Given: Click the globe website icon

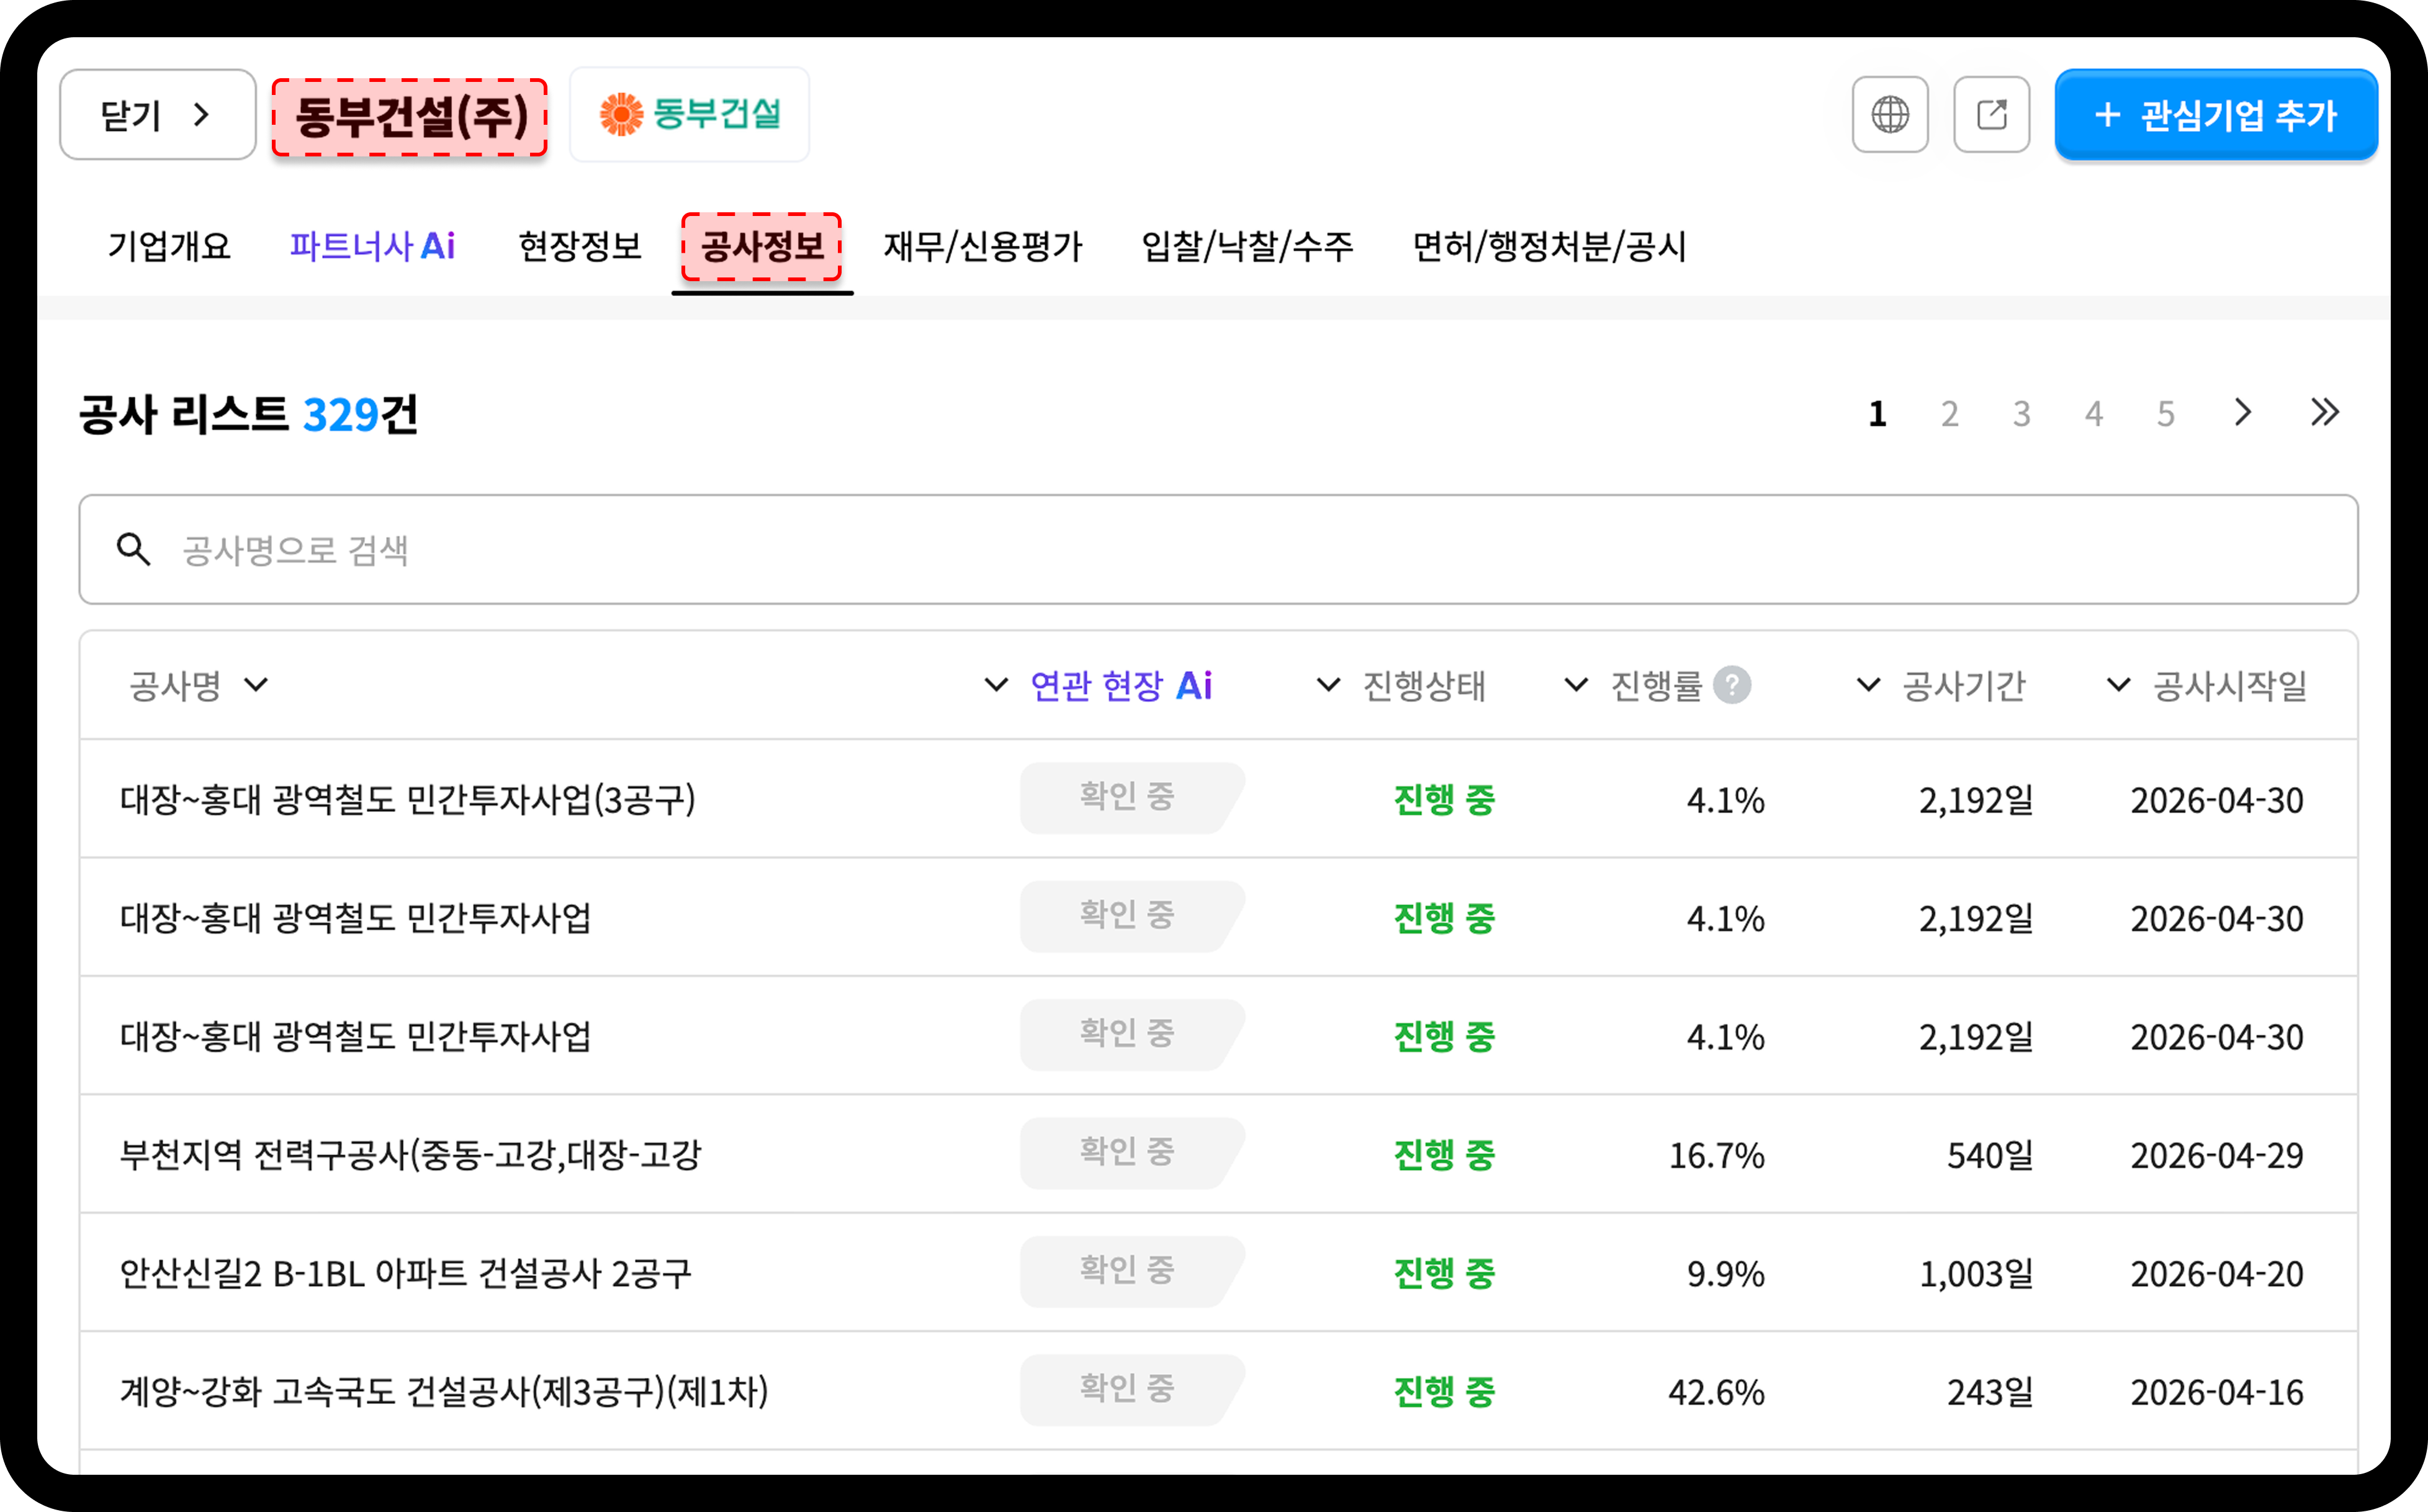Looking at the screenshot, I should pos(1889,114).
